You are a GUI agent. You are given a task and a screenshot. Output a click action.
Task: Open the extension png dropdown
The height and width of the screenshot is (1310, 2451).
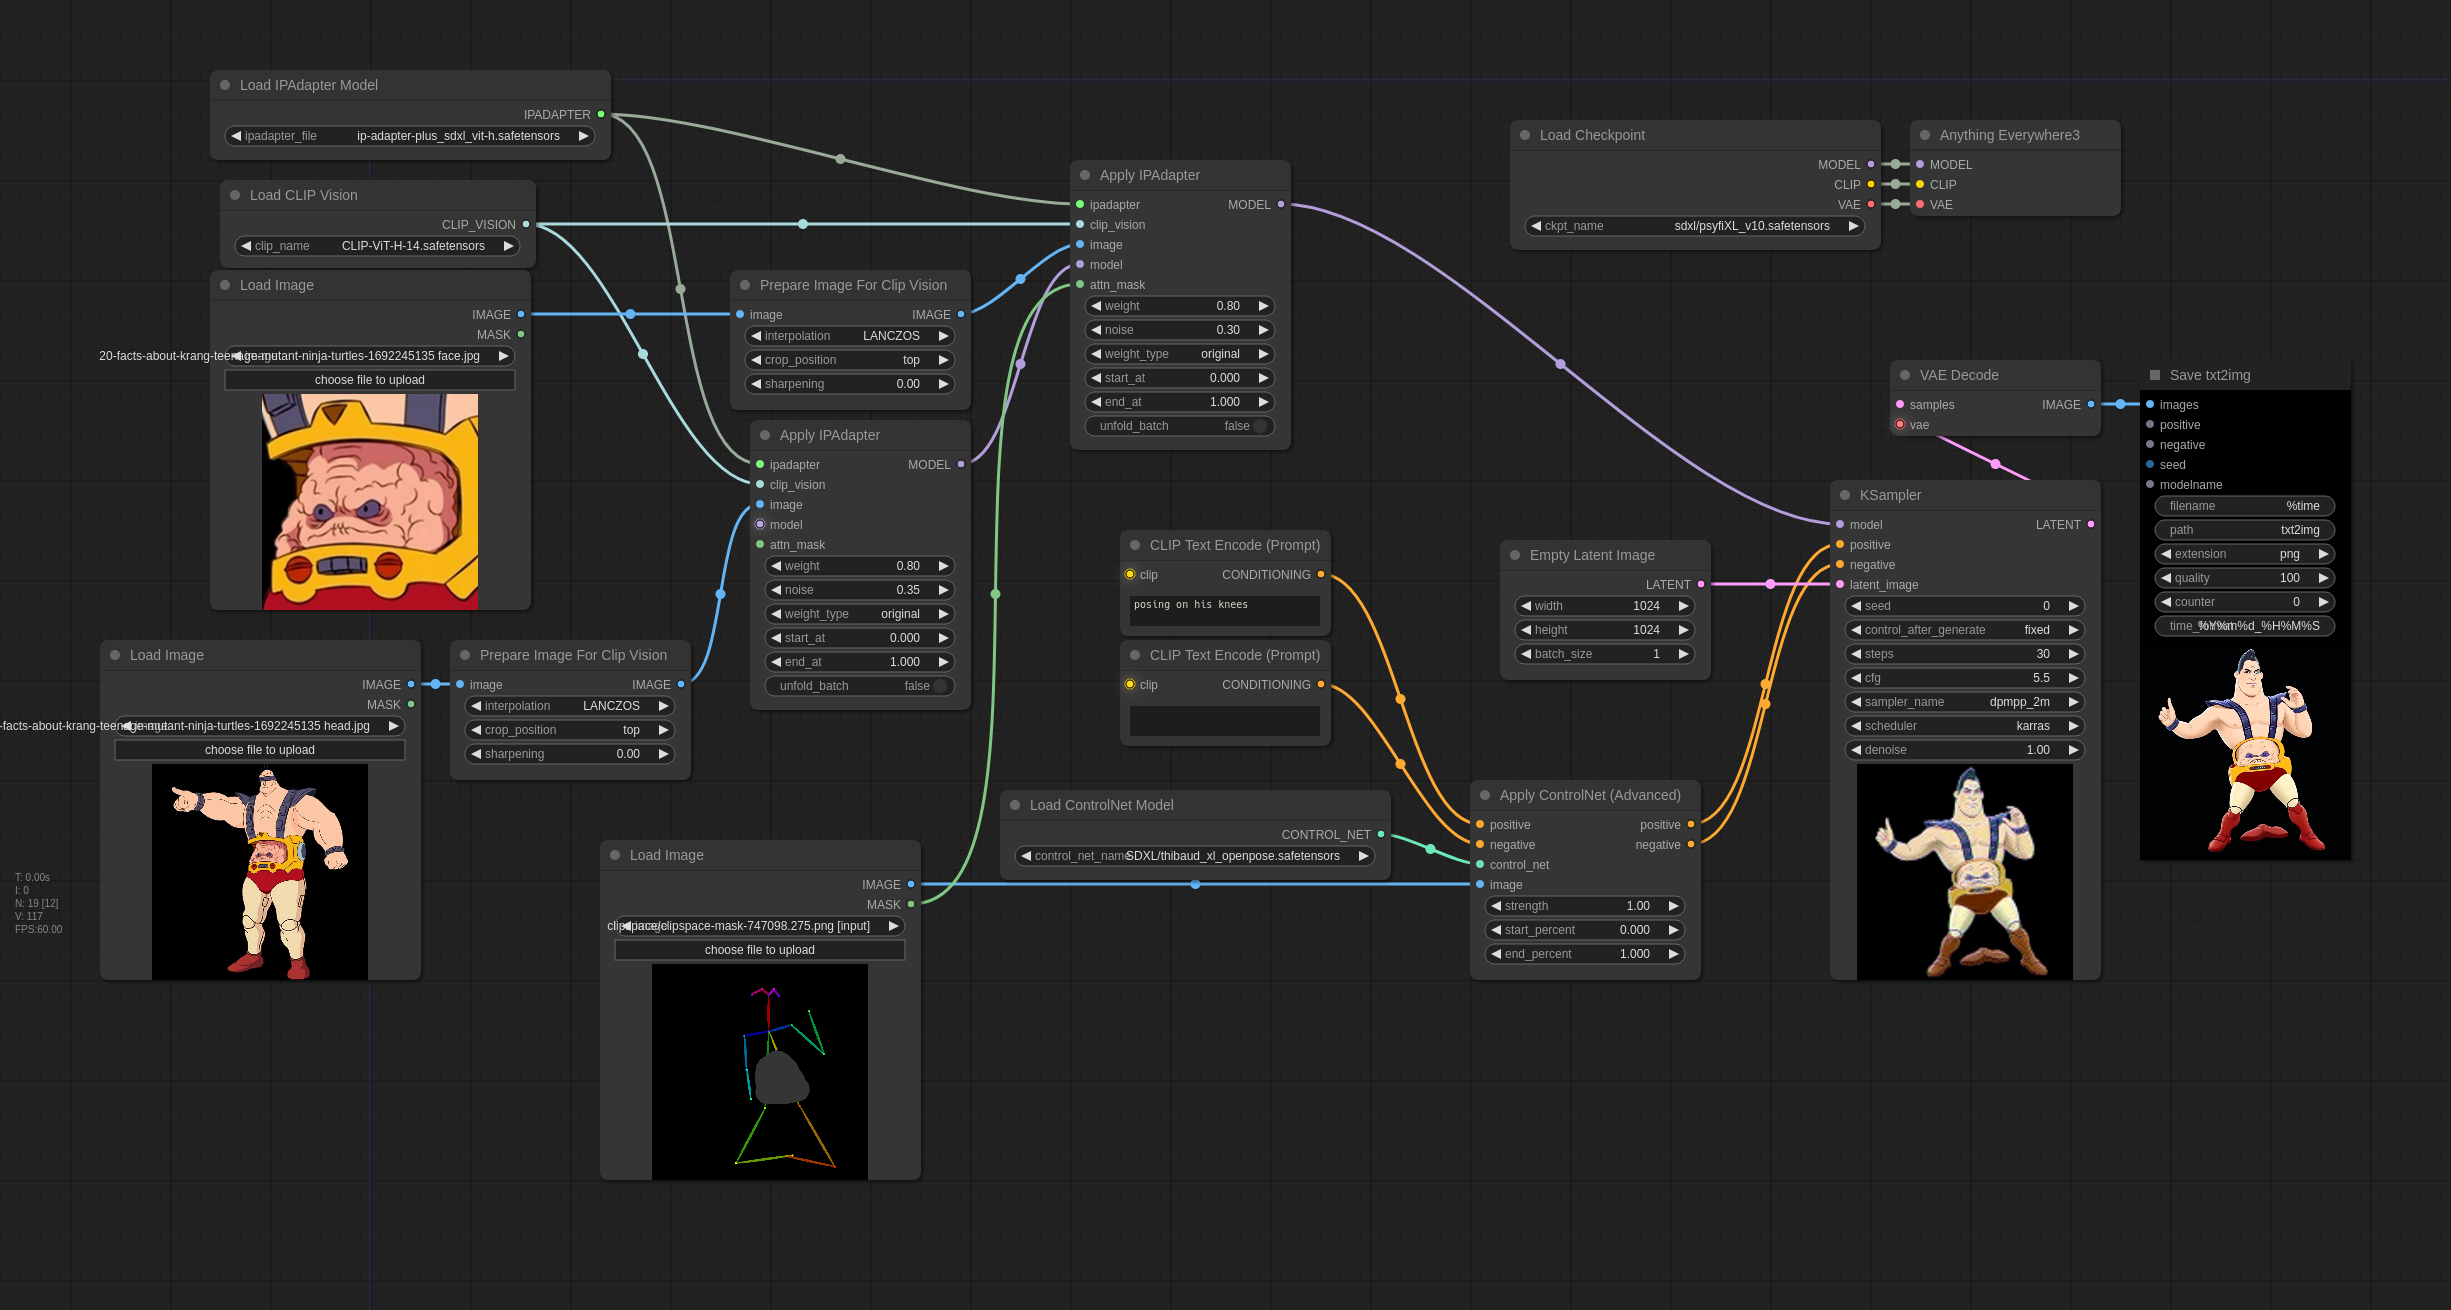point(2245,554)
